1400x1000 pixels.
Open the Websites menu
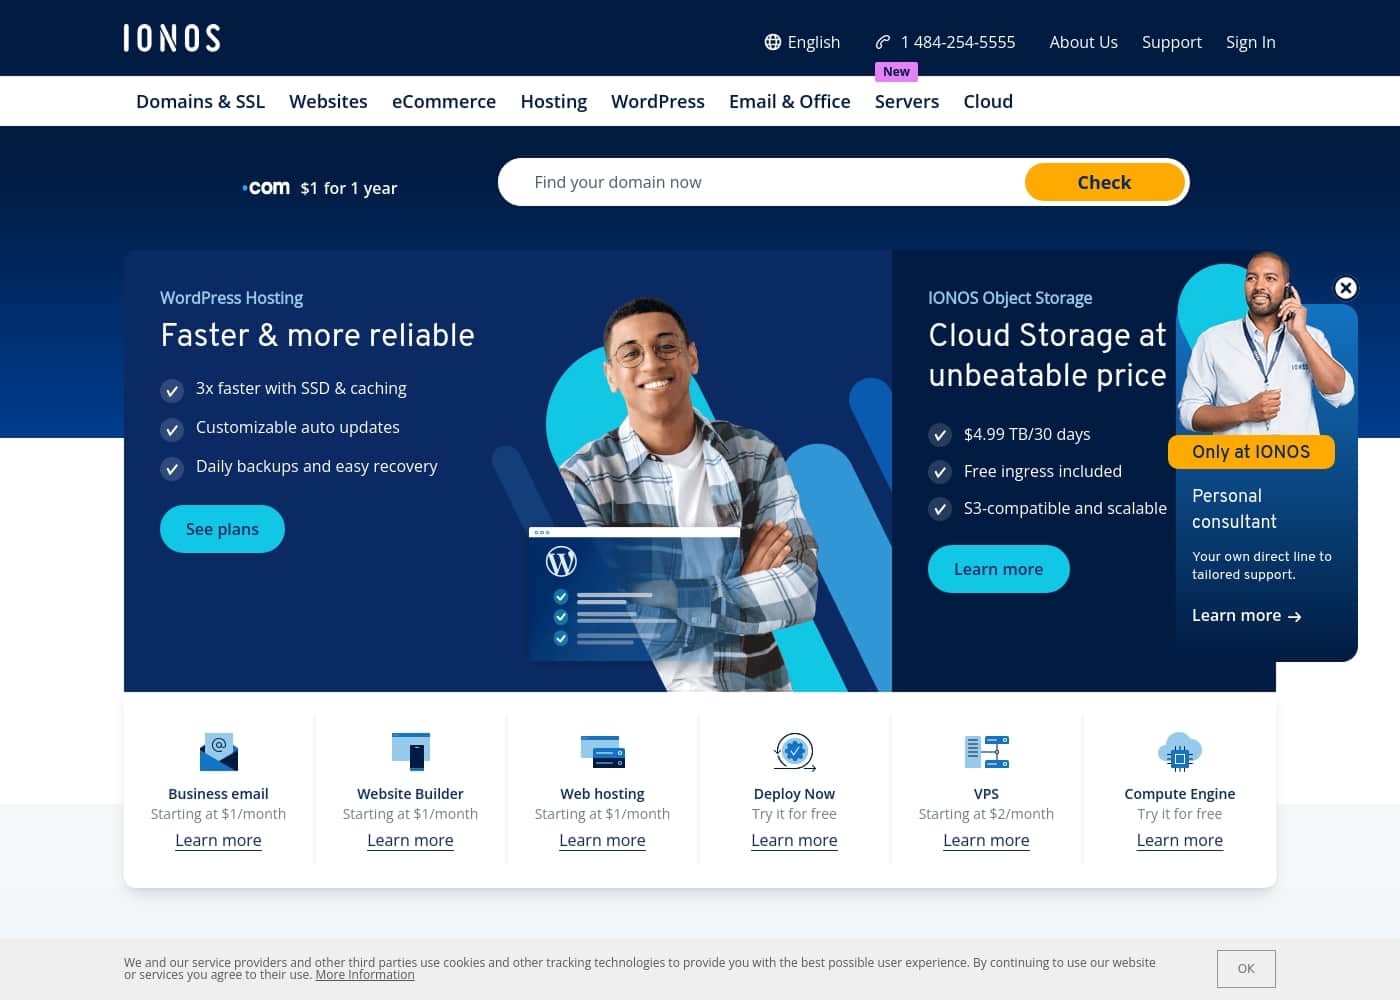328,101
